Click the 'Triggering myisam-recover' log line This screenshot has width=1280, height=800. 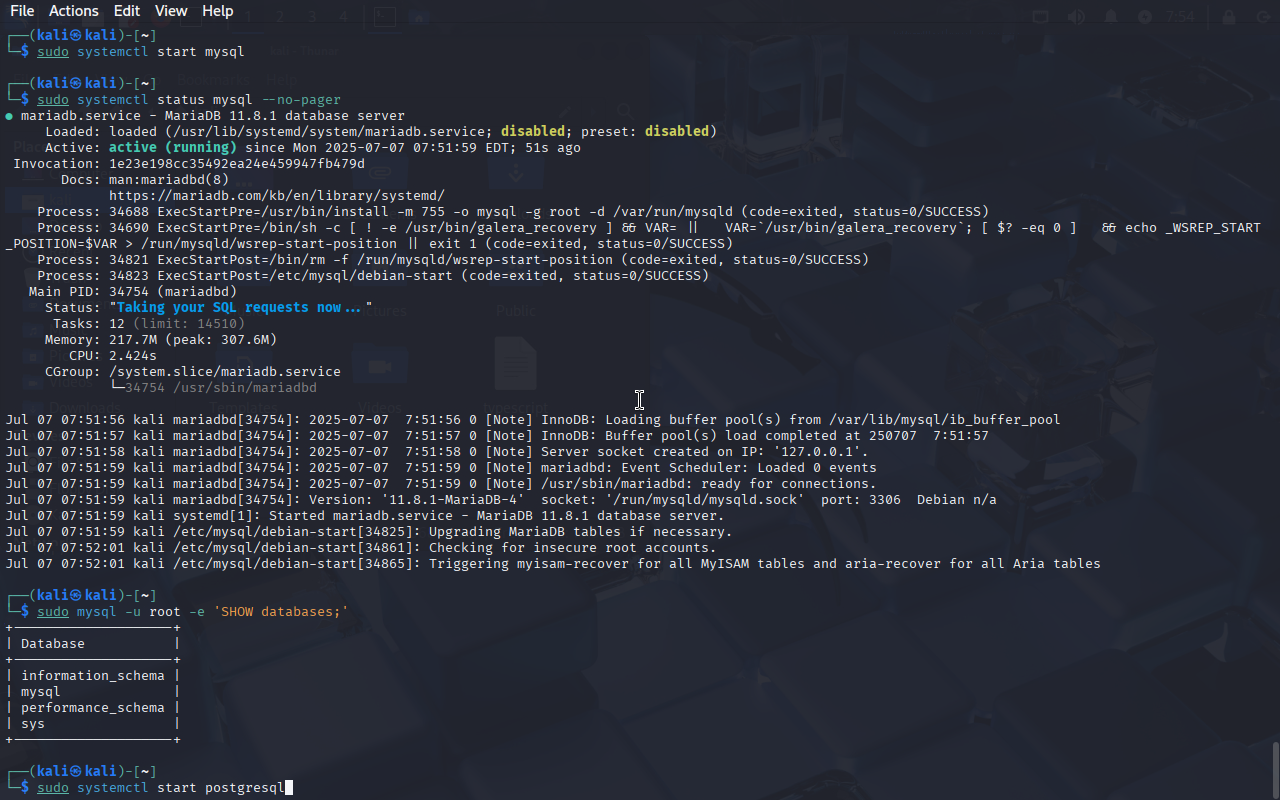(x=552, y=564)
